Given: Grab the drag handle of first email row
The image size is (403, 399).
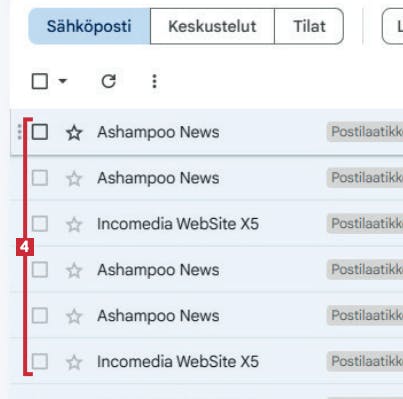Looking at the screenshot, I should pos(19,132).
